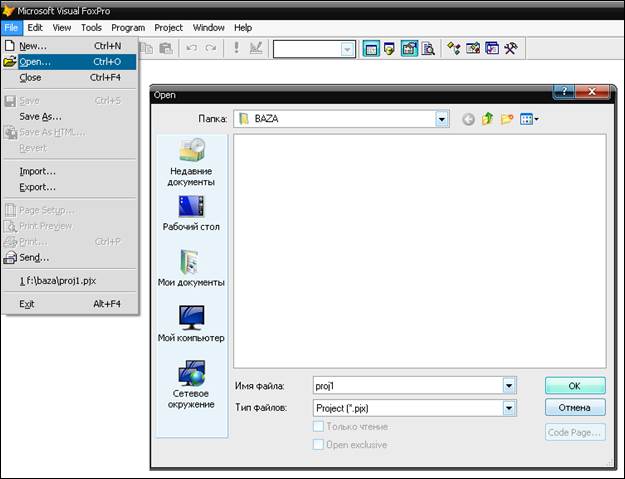Click the Undo arrow in the toolbar
This screenshot has height=479, width=625.
[192, 49]
